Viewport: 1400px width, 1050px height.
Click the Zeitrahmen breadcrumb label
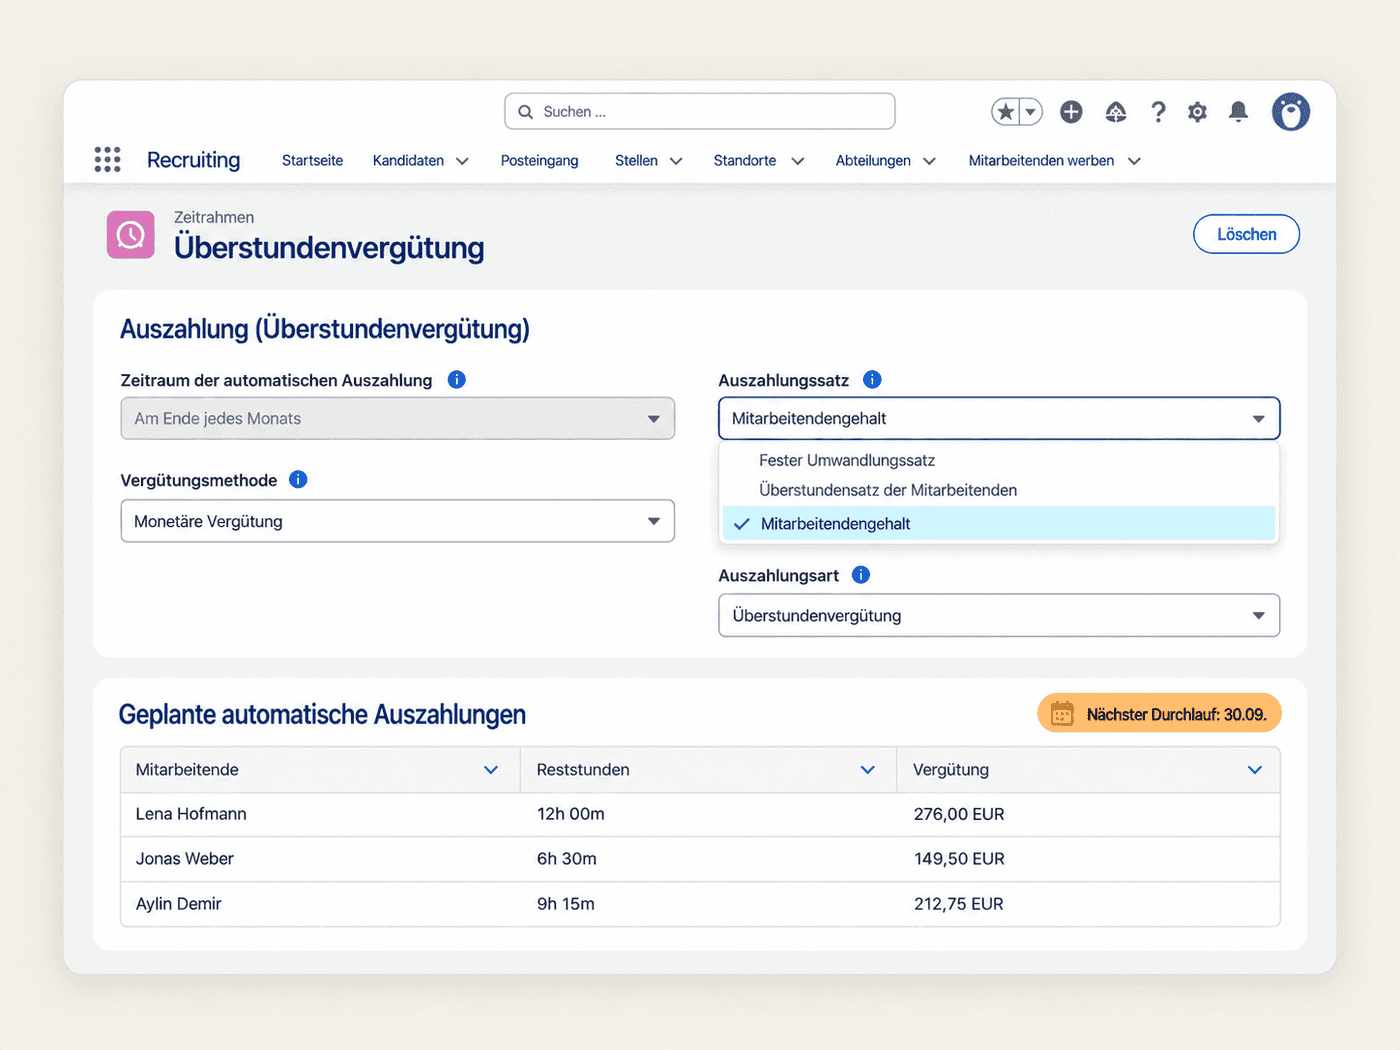(214, 217)
